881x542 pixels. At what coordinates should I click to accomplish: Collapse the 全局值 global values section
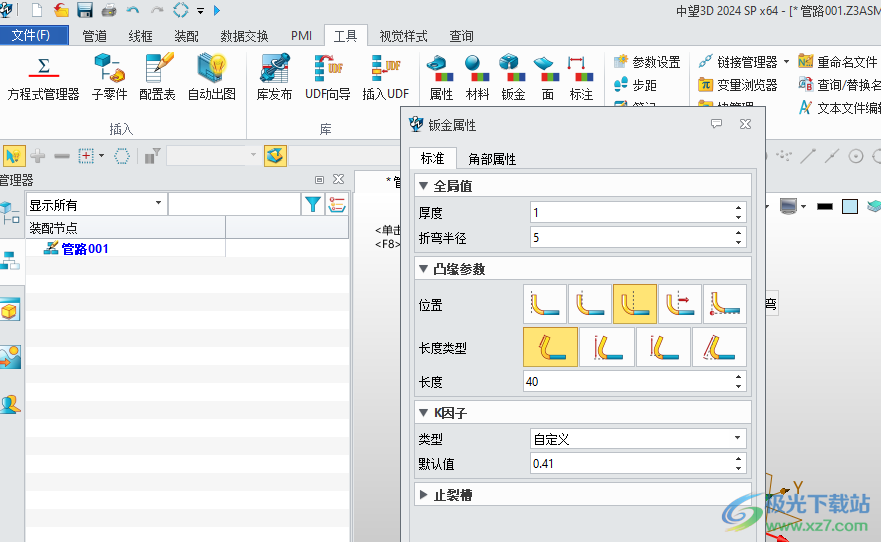click(424, 186)
